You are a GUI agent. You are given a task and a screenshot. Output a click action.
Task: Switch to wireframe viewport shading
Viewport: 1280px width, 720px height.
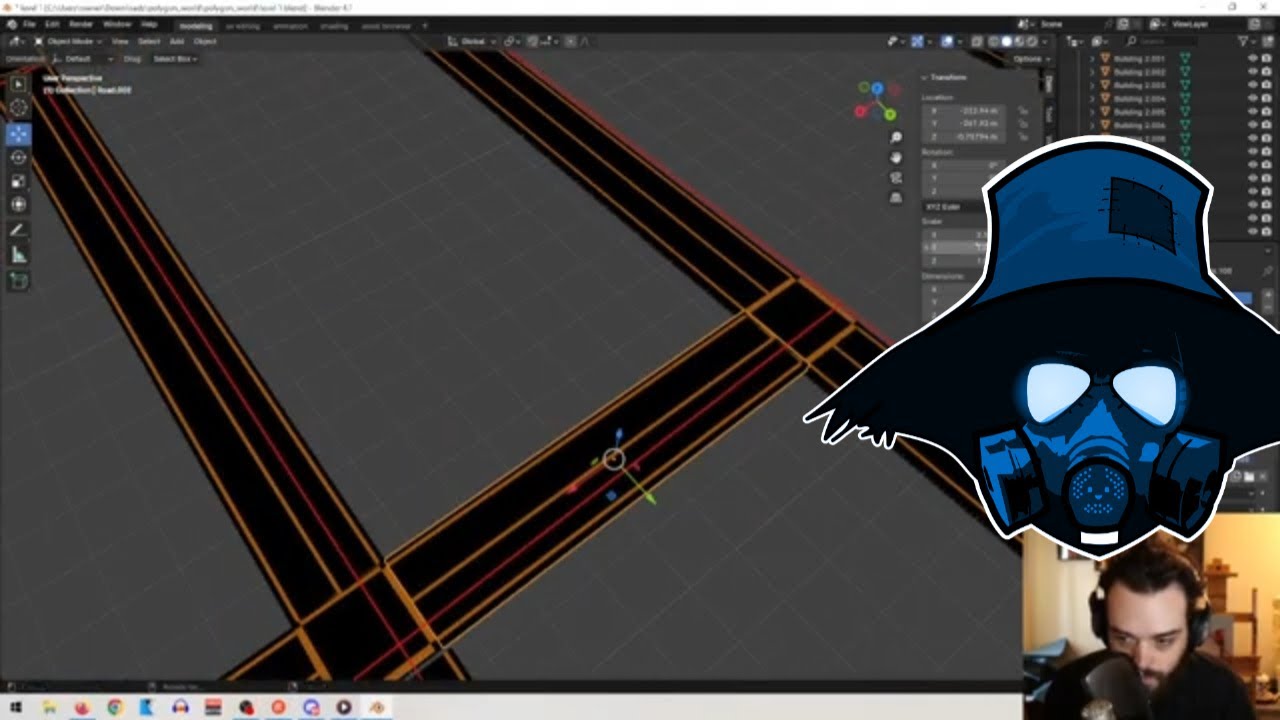993,42
